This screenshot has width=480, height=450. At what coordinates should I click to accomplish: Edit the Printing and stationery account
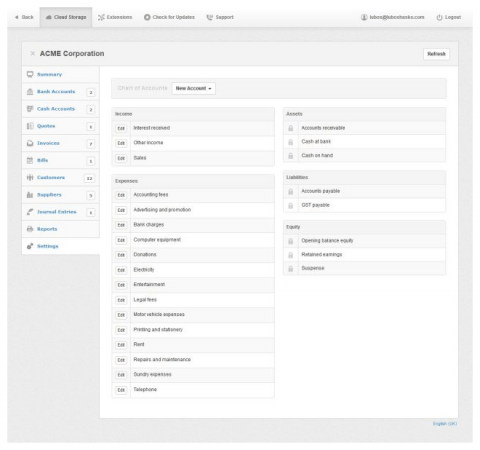(121, 330)
